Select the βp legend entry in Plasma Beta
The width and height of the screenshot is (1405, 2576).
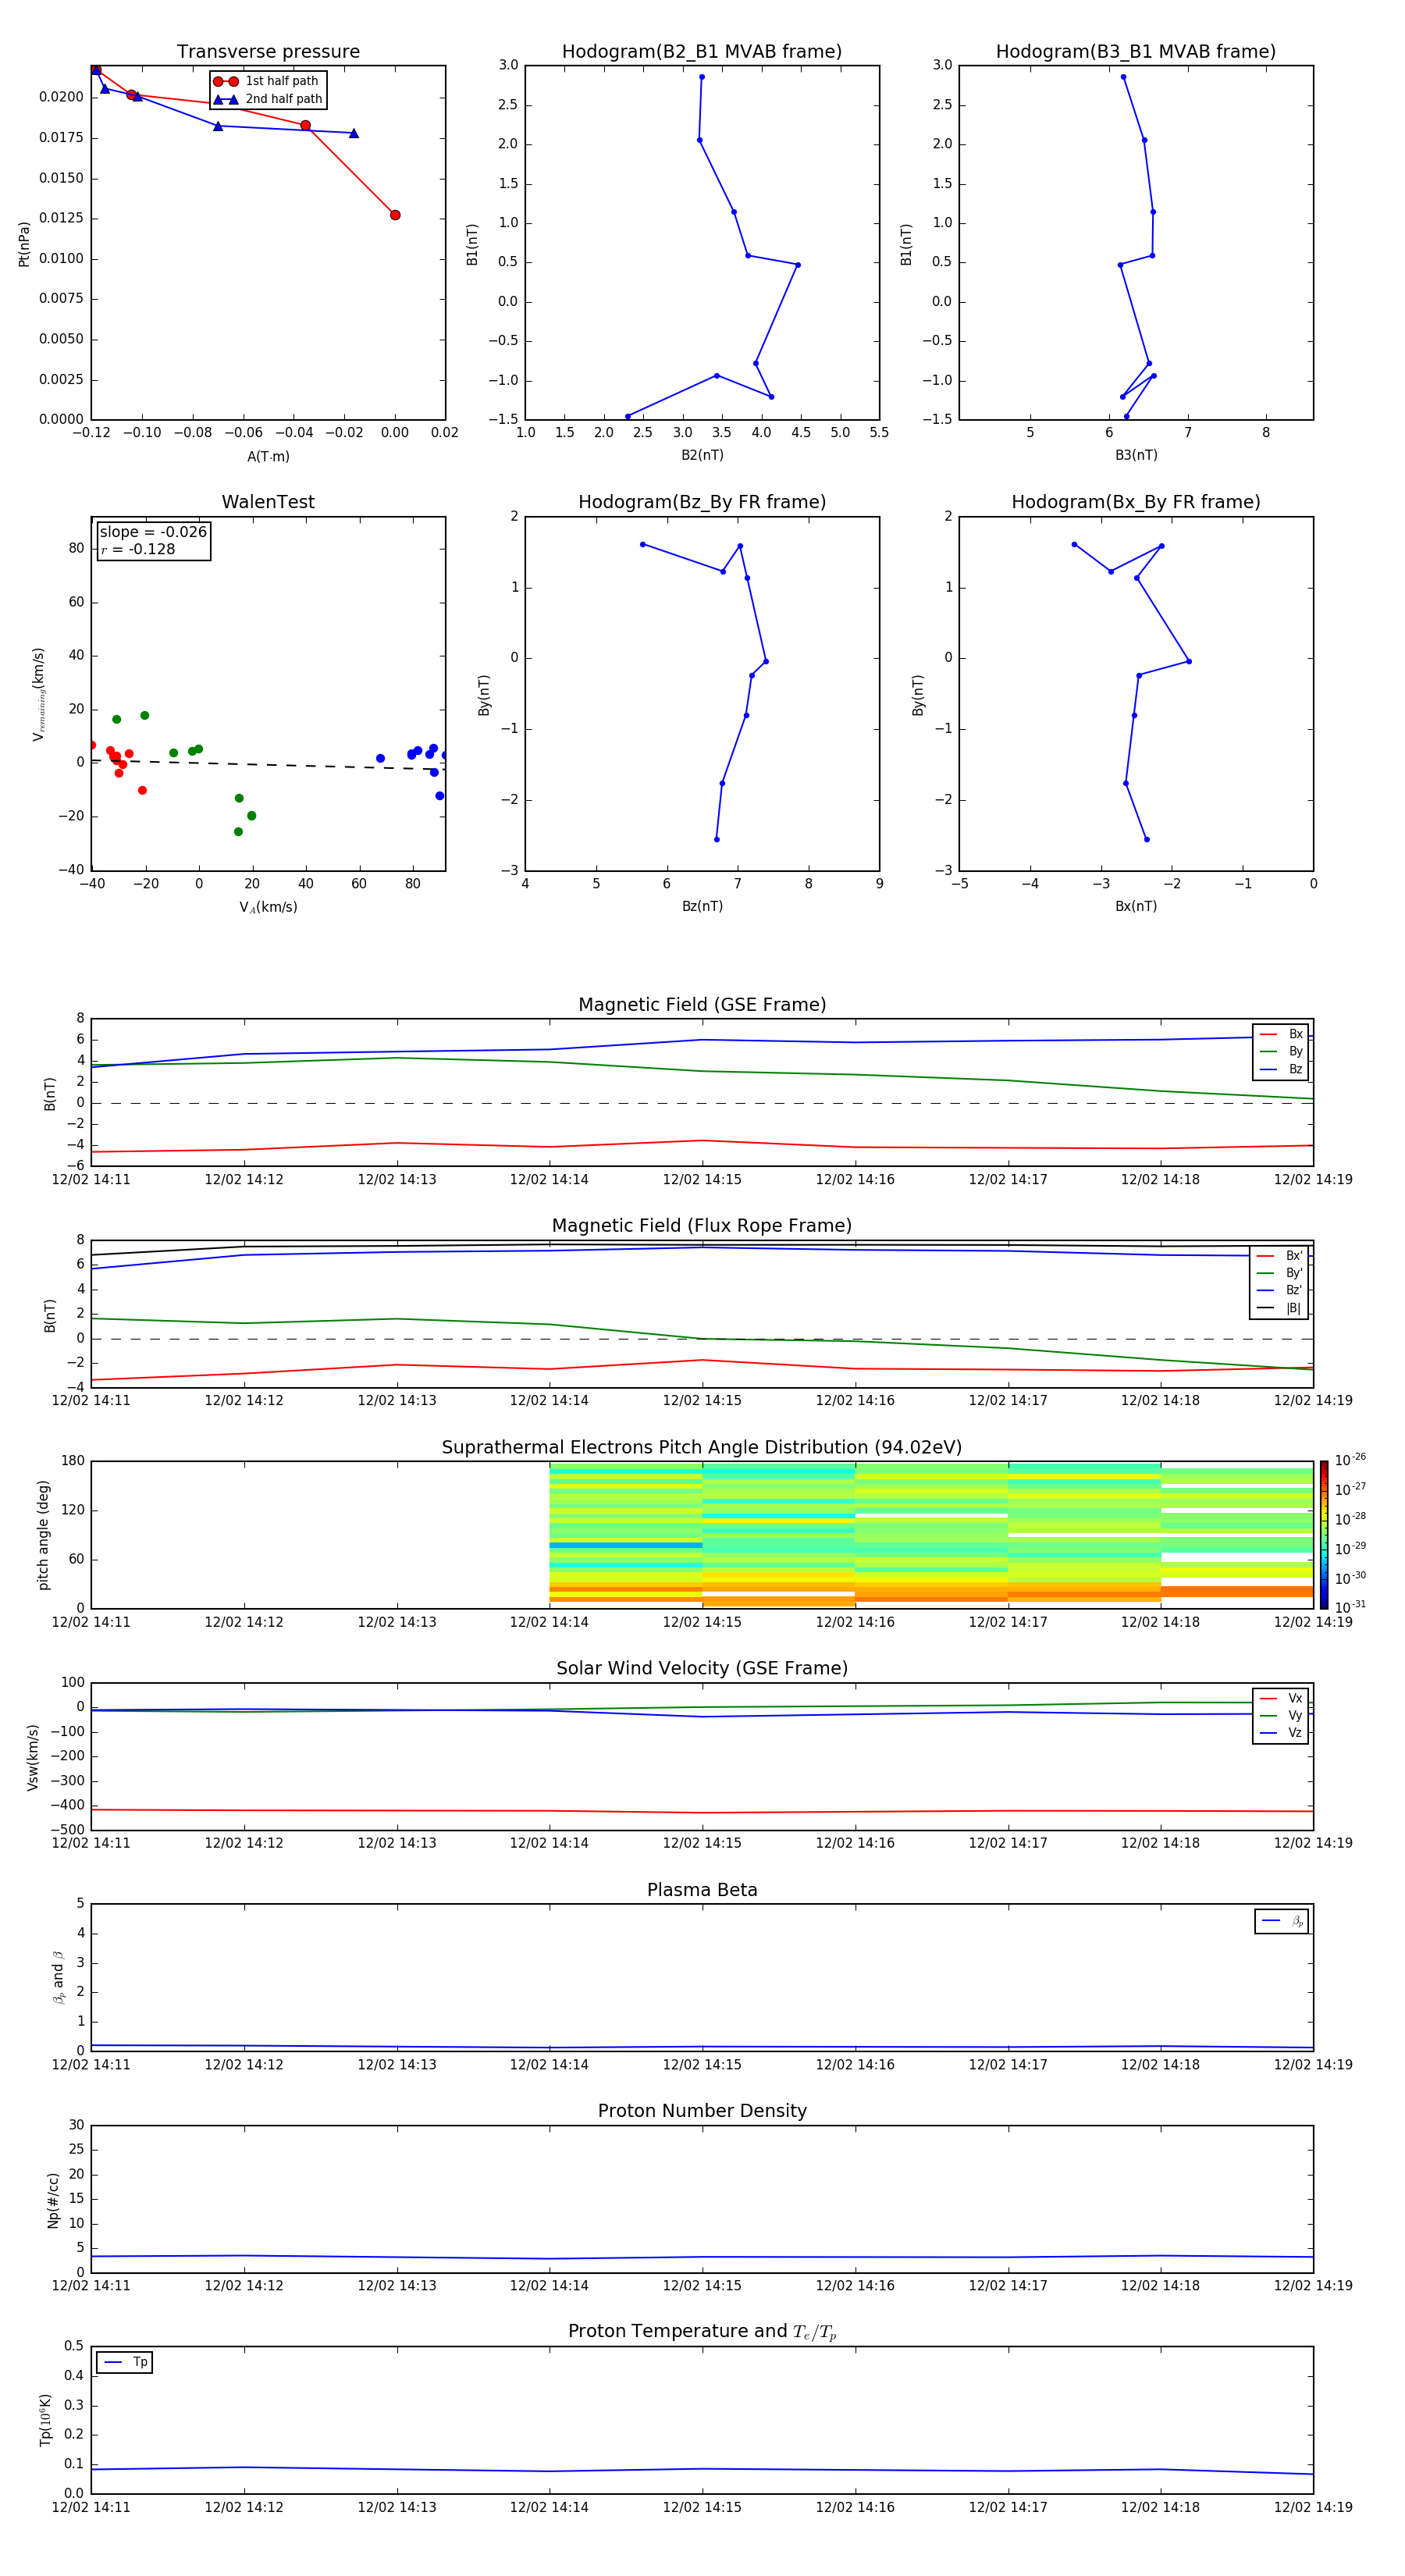pyautogui.click(x=1282, y=1921)
